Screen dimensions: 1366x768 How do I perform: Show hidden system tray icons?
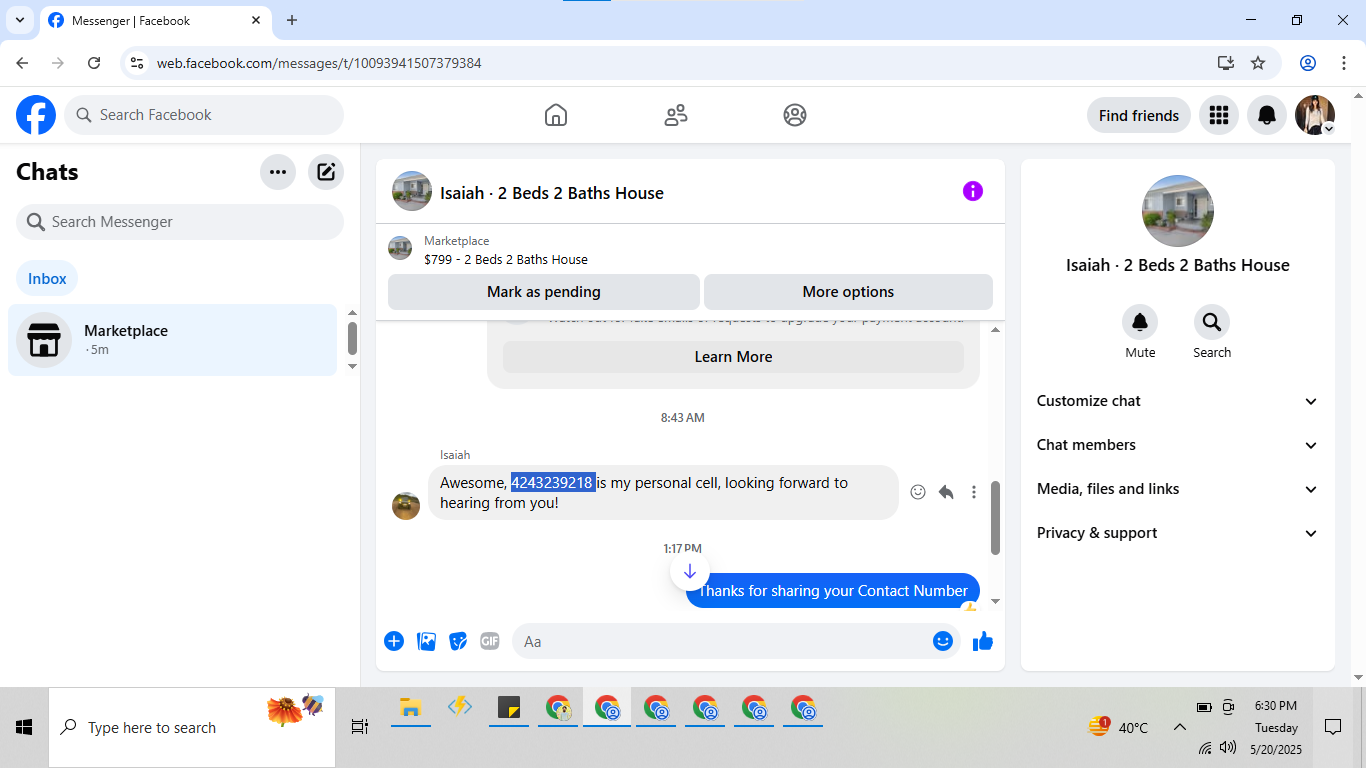[1180, 728]
